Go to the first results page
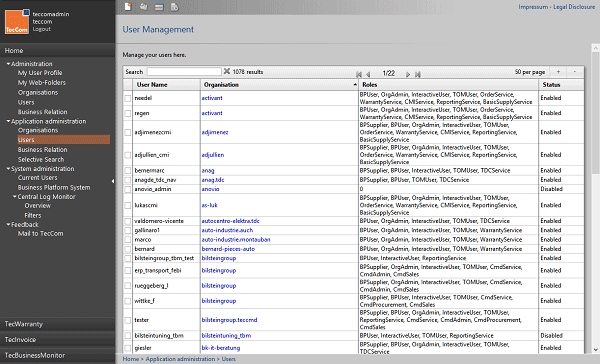 pyautogui.click(x=359, y=74)
